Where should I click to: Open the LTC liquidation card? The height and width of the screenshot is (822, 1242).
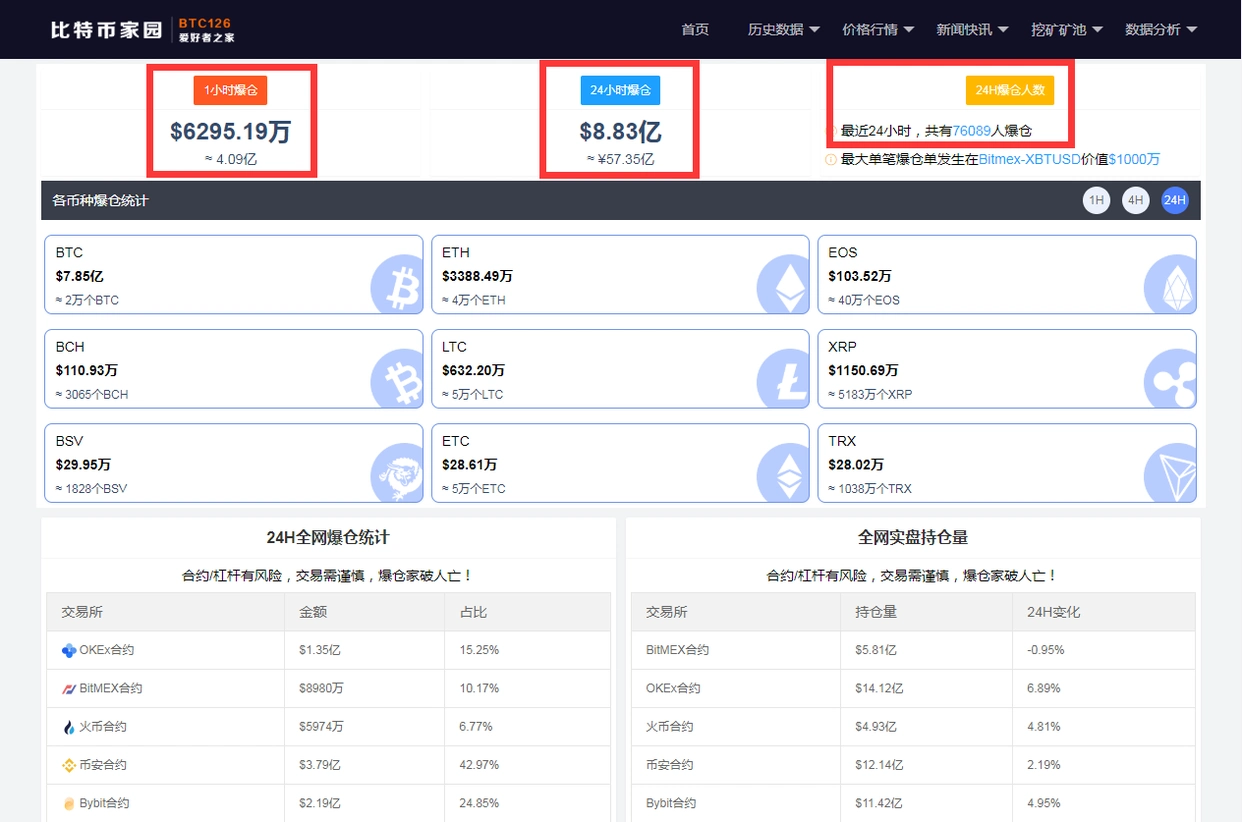[x=620, y=369]
